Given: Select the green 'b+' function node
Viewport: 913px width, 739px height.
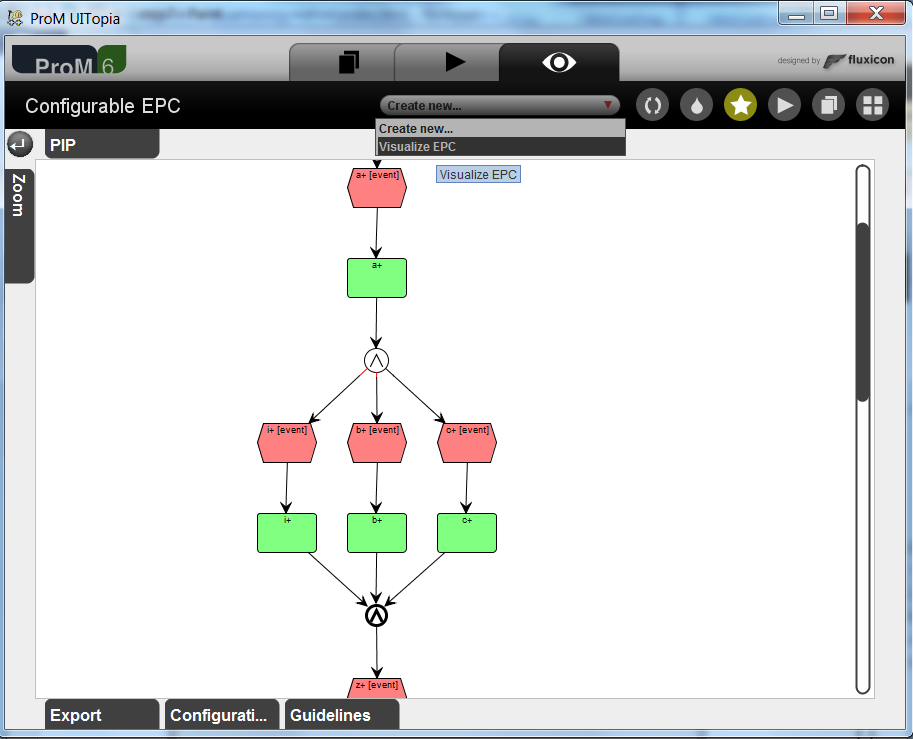Looking at the screenshot, I should click(377, 533).
